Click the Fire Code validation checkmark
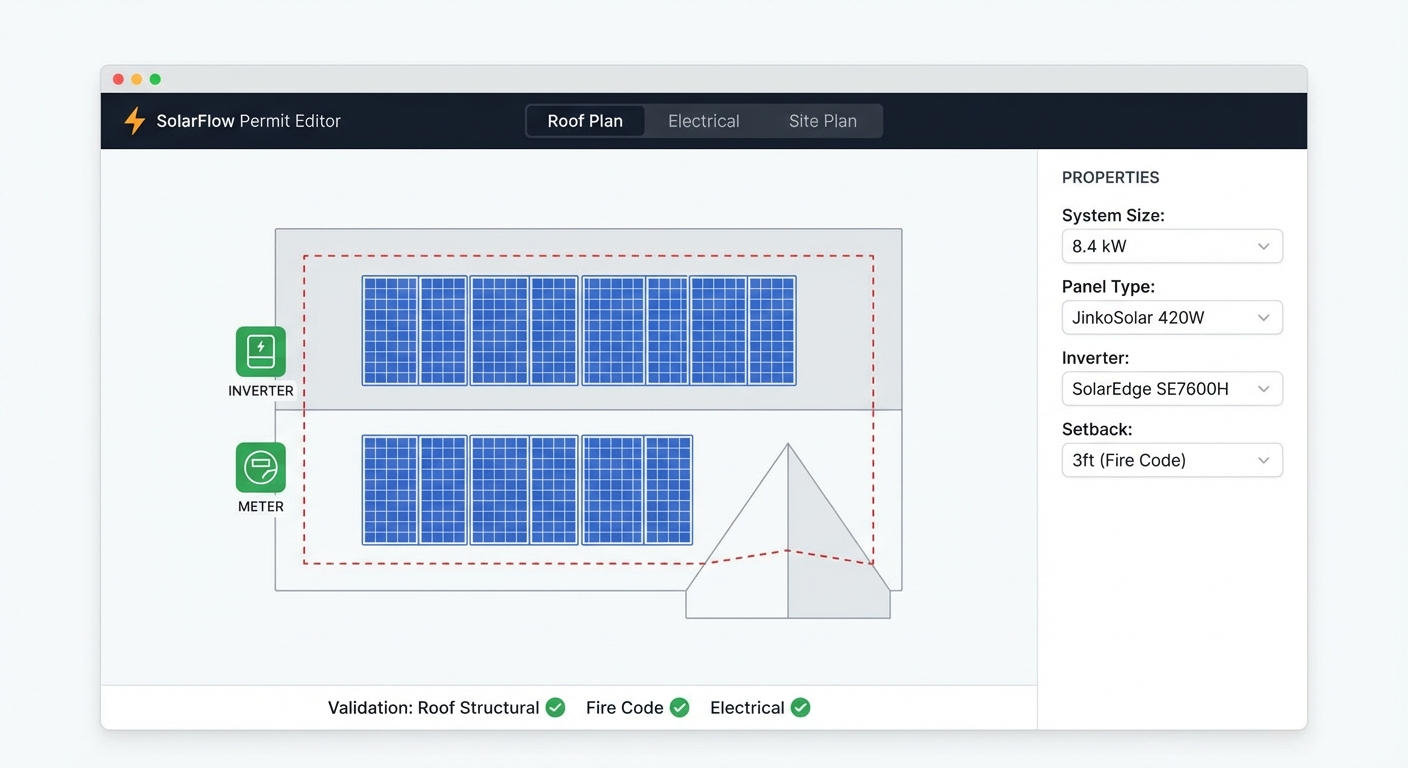The height and width of the screenshot is (768, 1408). (x=679, y=707)
